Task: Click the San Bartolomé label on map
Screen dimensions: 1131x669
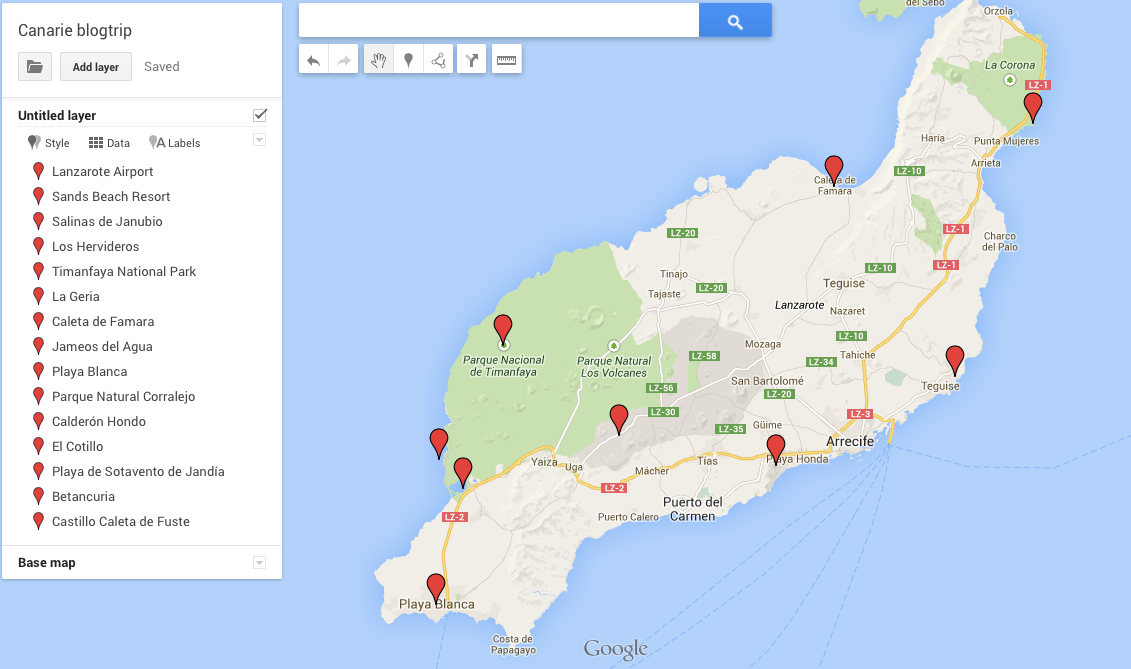Action: (767, 380)
